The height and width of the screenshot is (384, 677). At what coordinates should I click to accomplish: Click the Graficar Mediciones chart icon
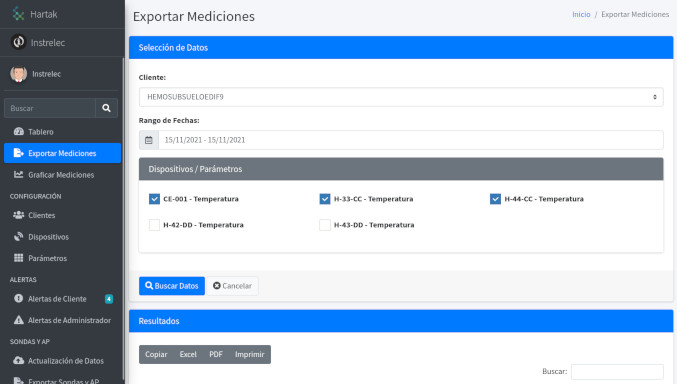click(x=19, y=175)
